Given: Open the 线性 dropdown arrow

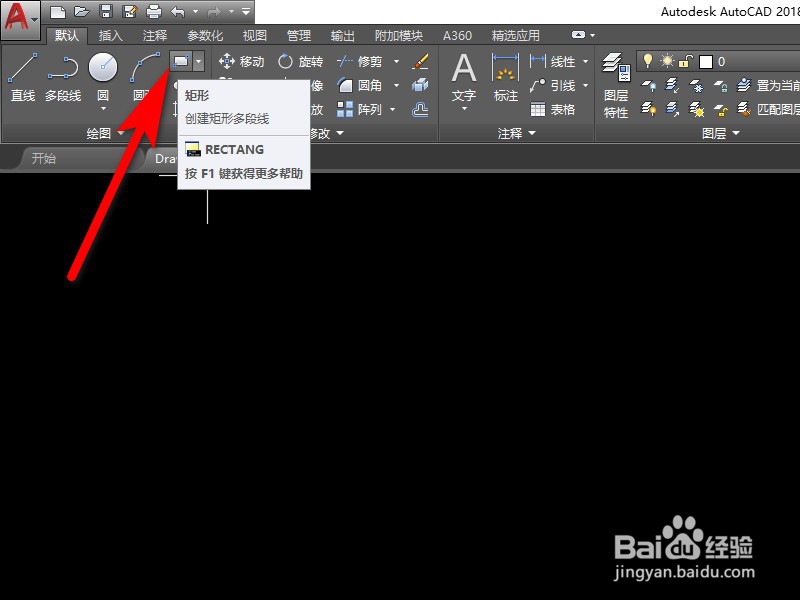Looking at the screenshot, I should (x=585, y=62).
